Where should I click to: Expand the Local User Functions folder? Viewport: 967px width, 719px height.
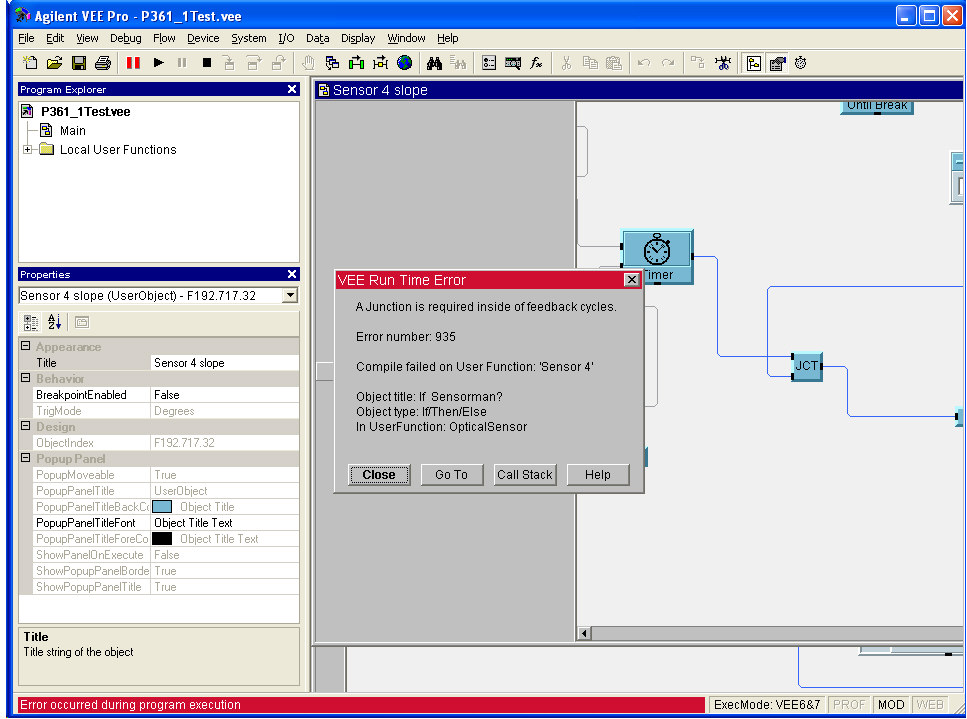28,150
